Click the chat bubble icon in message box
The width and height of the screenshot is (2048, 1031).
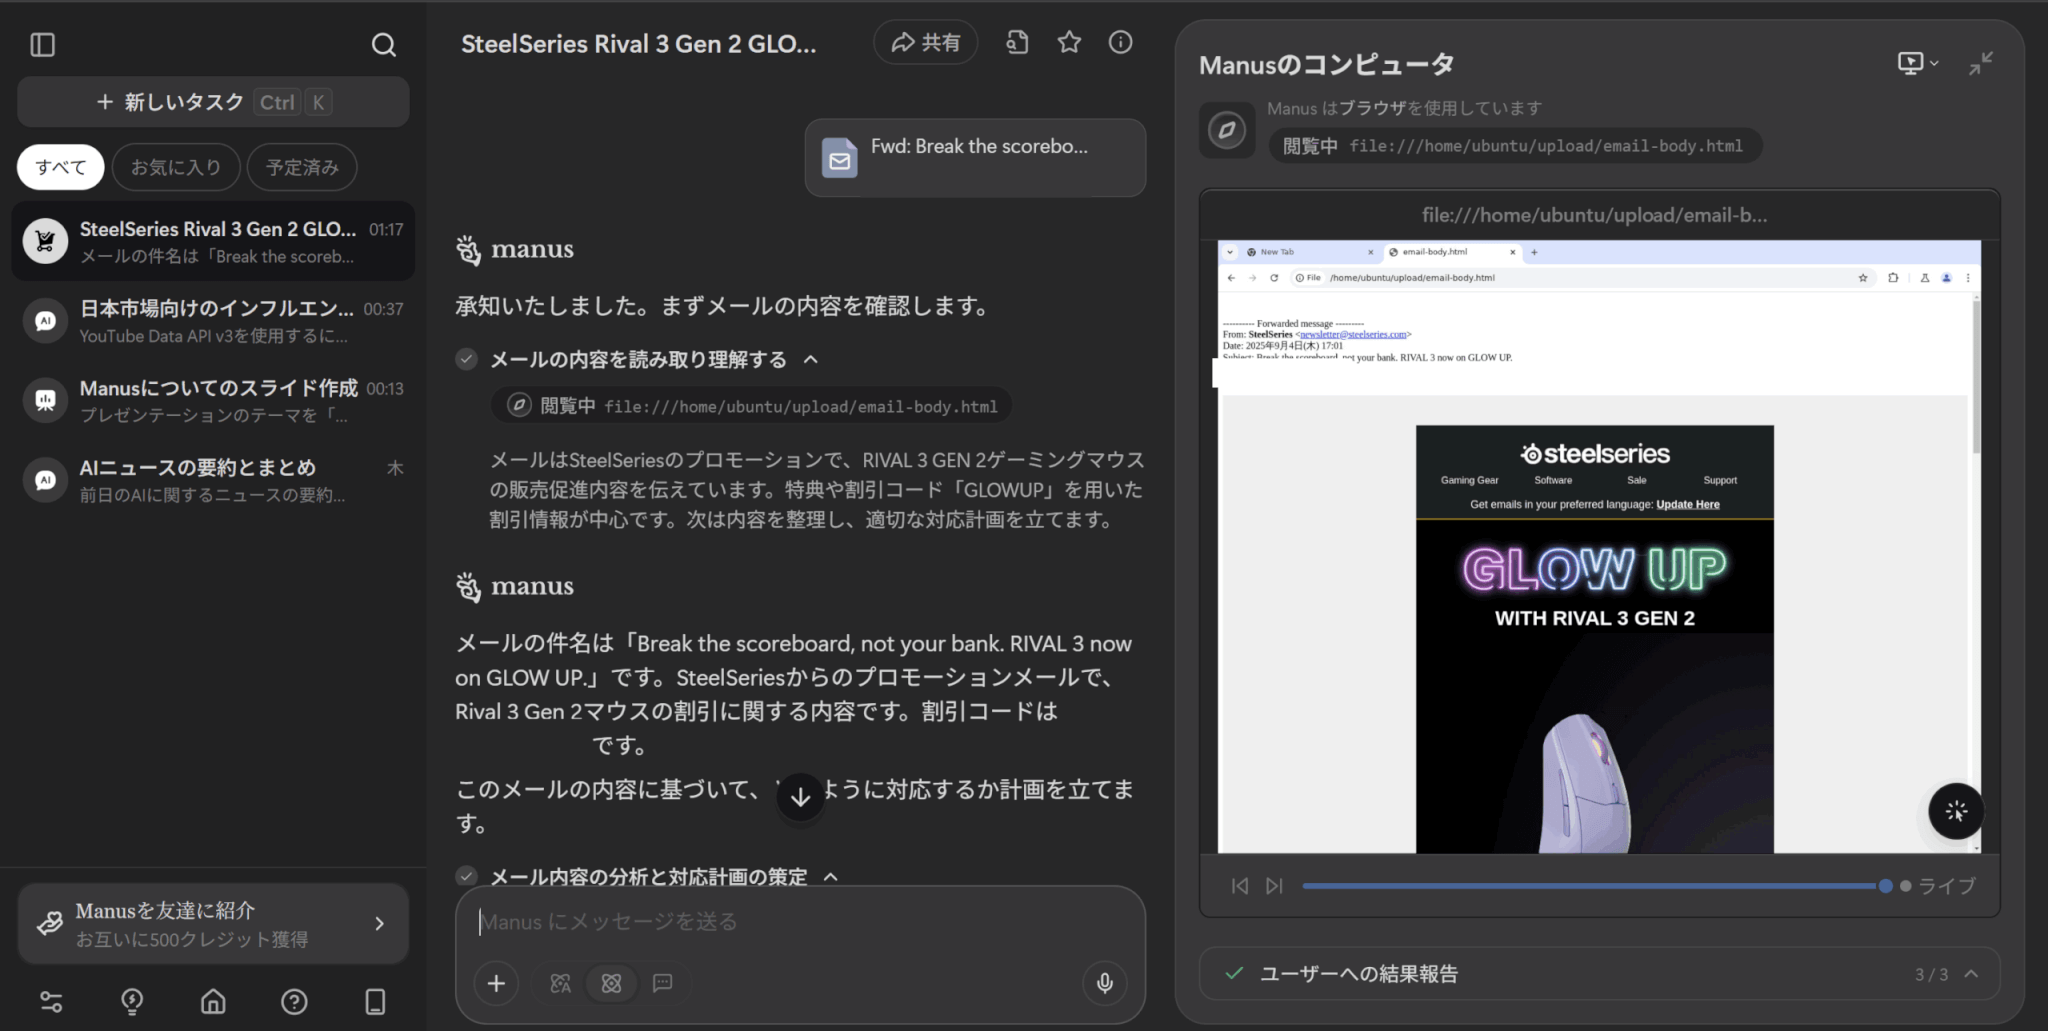pyautogui.click(x=662, y=984)
